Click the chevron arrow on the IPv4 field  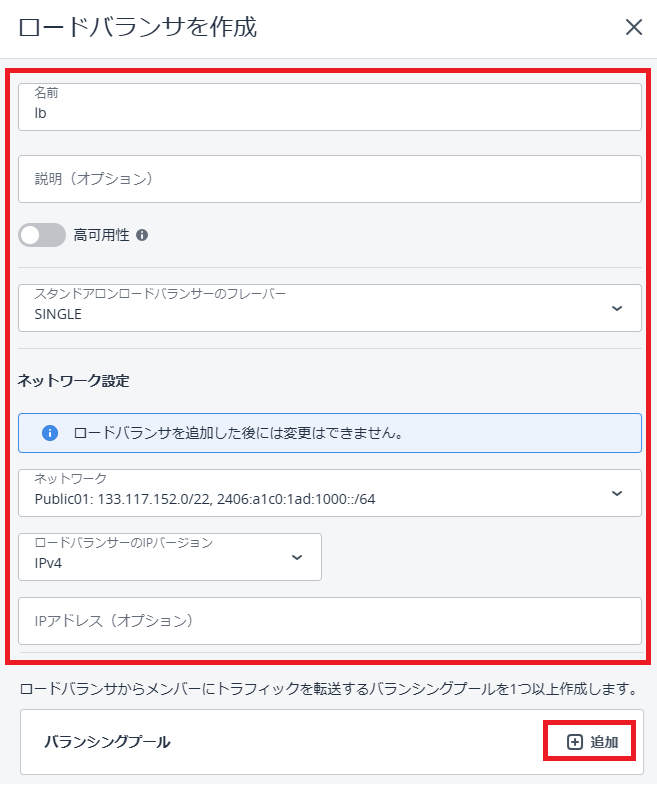pos(296,557)
